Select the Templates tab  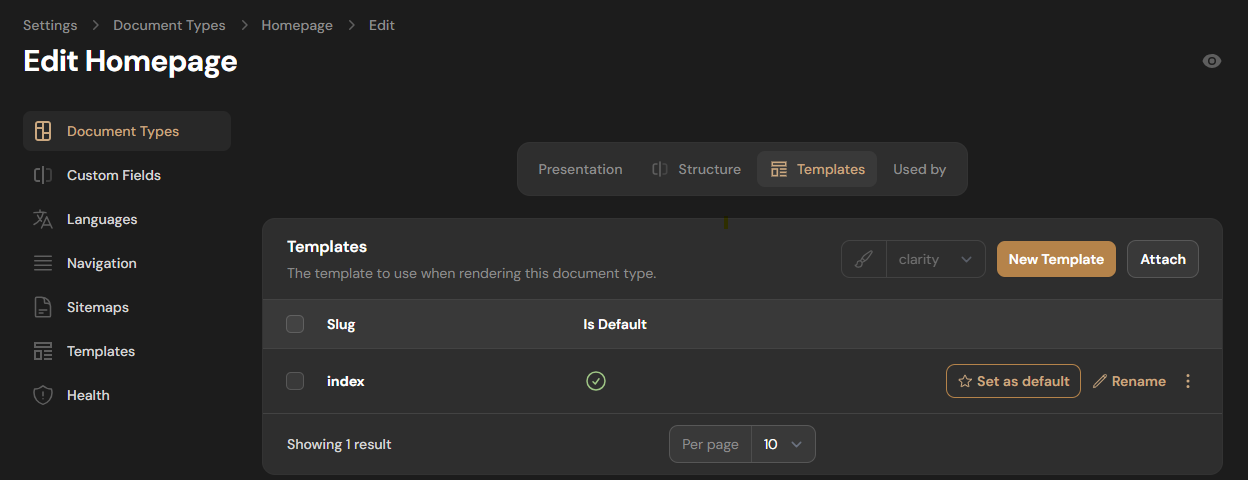click(817, 169)
